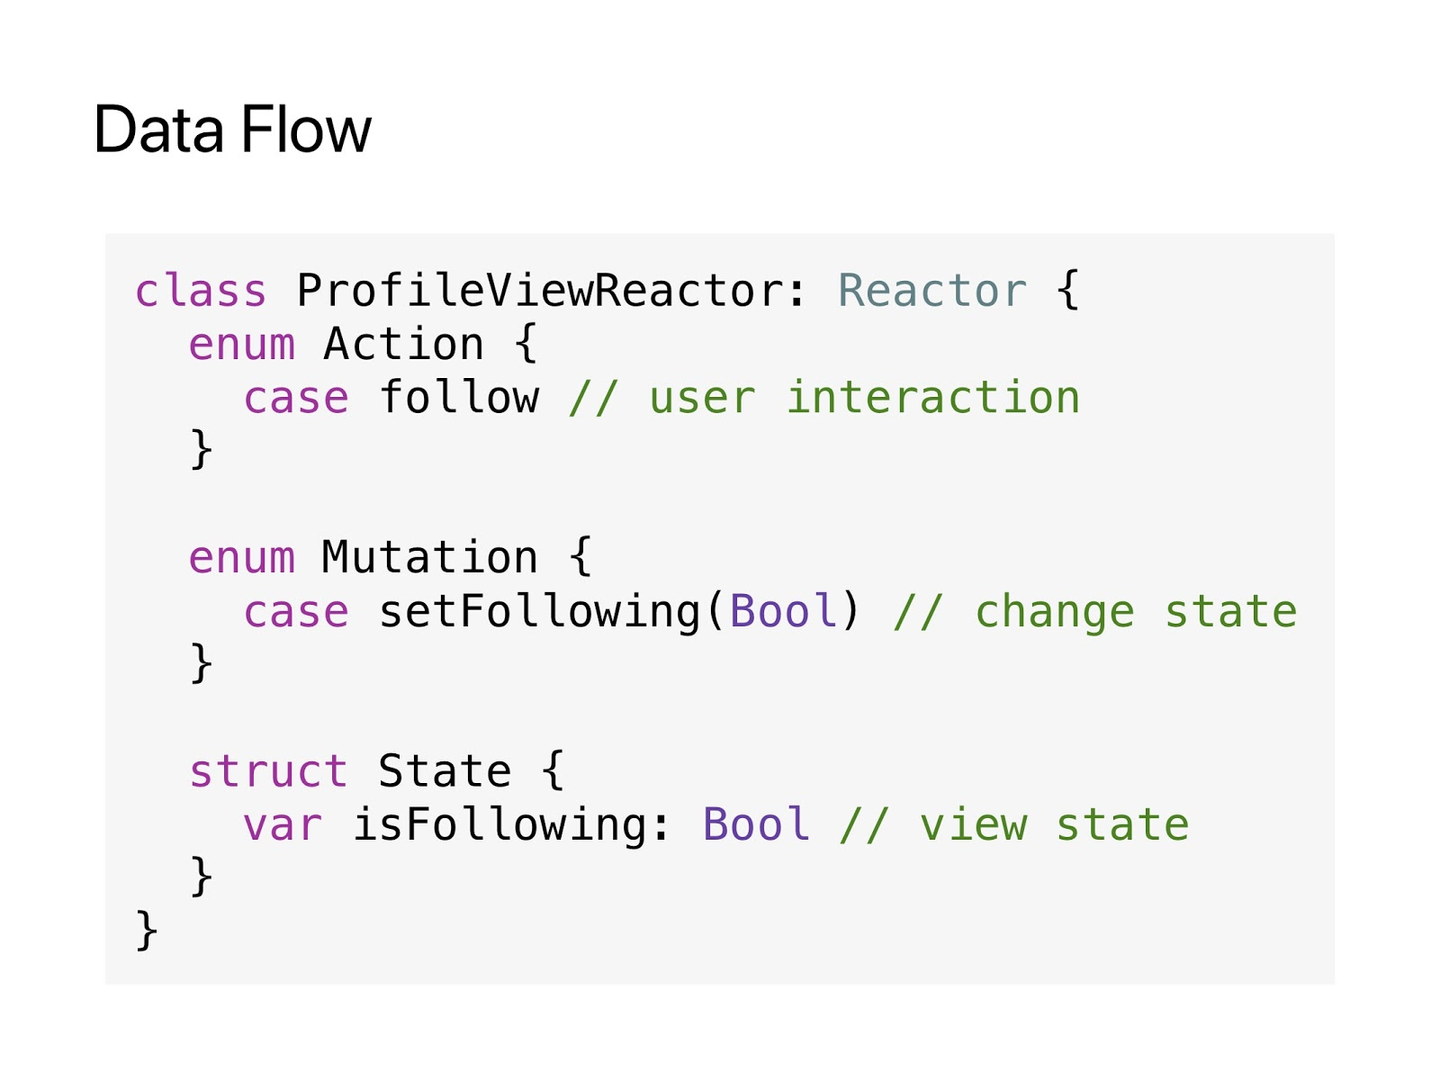This screenshot has height=1080, width=1440.
Task: Select the Mutation enum name
Action: 430,558
